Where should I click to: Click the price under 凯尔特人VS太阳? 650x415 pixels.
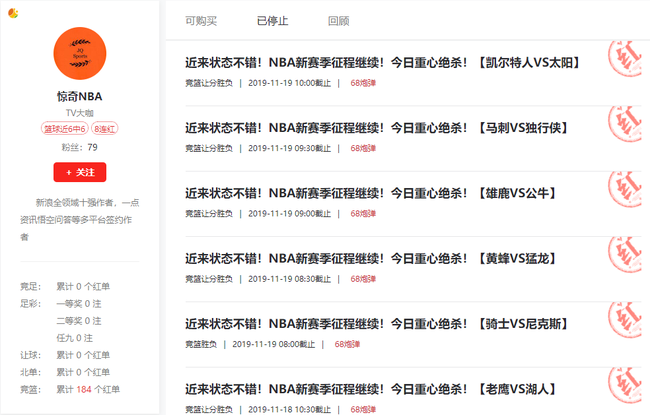point(363,83)
